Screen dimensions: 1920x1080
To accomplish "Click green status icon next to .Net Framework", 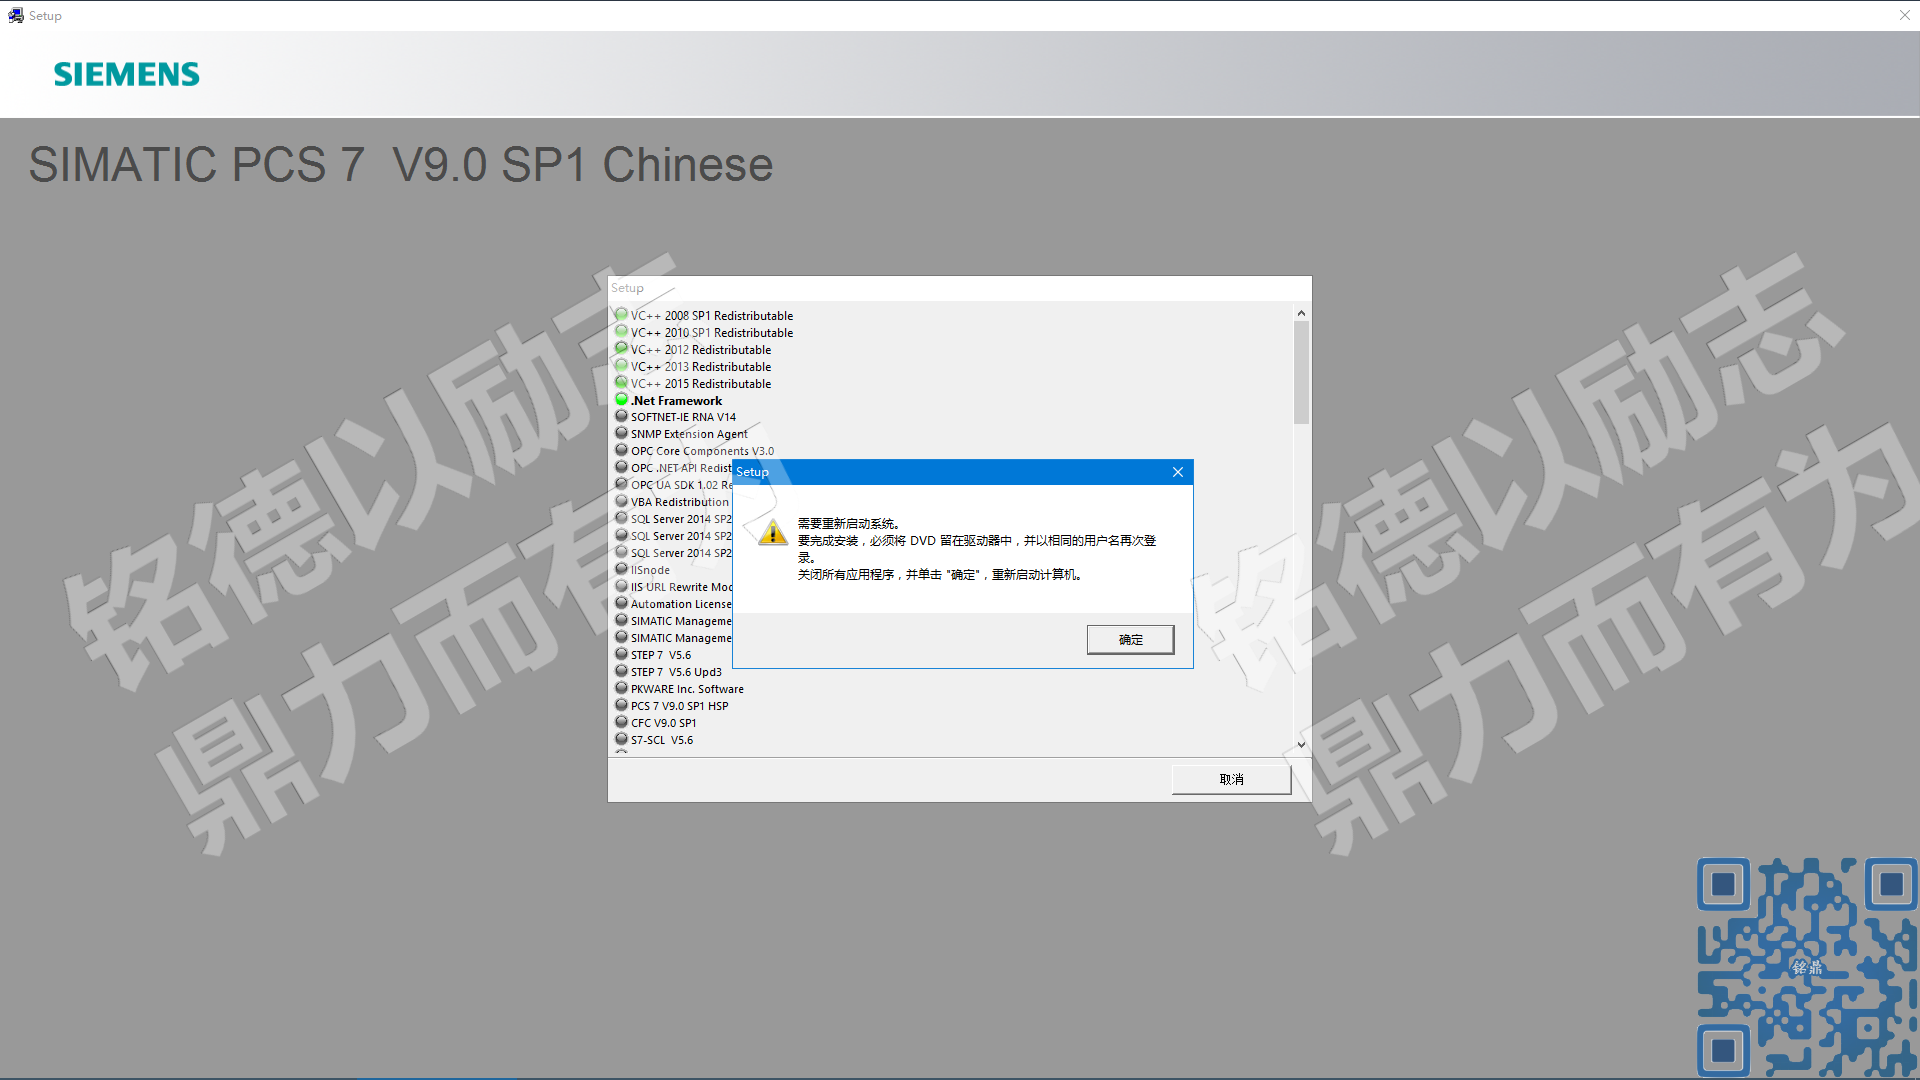I will tap(621, 400).
